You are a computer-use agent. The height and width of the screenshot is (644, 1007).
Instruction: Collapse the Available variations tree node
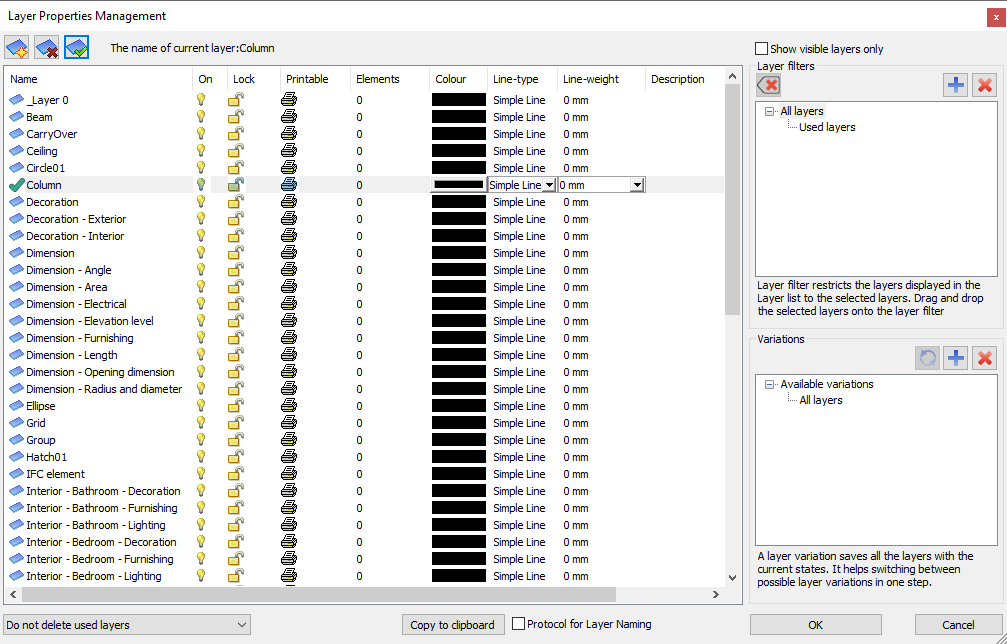[x=769, y=384]
